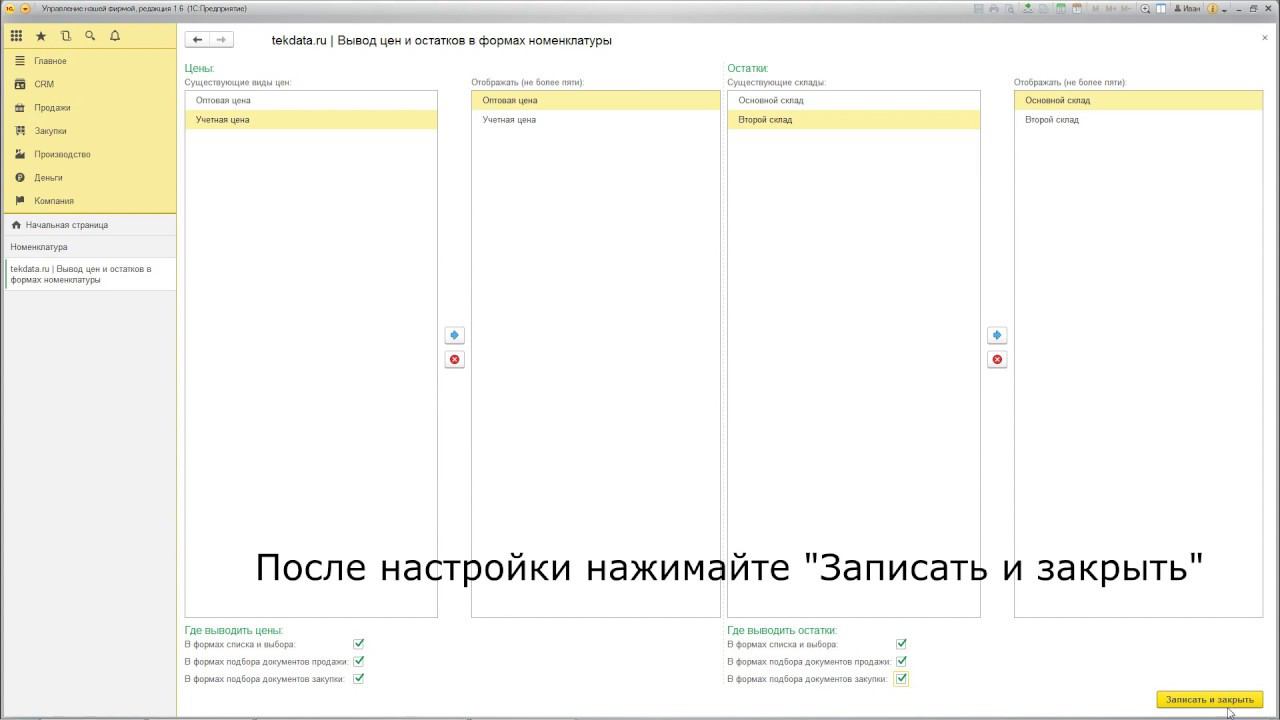Open the sections grid menu
The width and height of the screenshot is (1280, 720).
click(x=16, y=36)
